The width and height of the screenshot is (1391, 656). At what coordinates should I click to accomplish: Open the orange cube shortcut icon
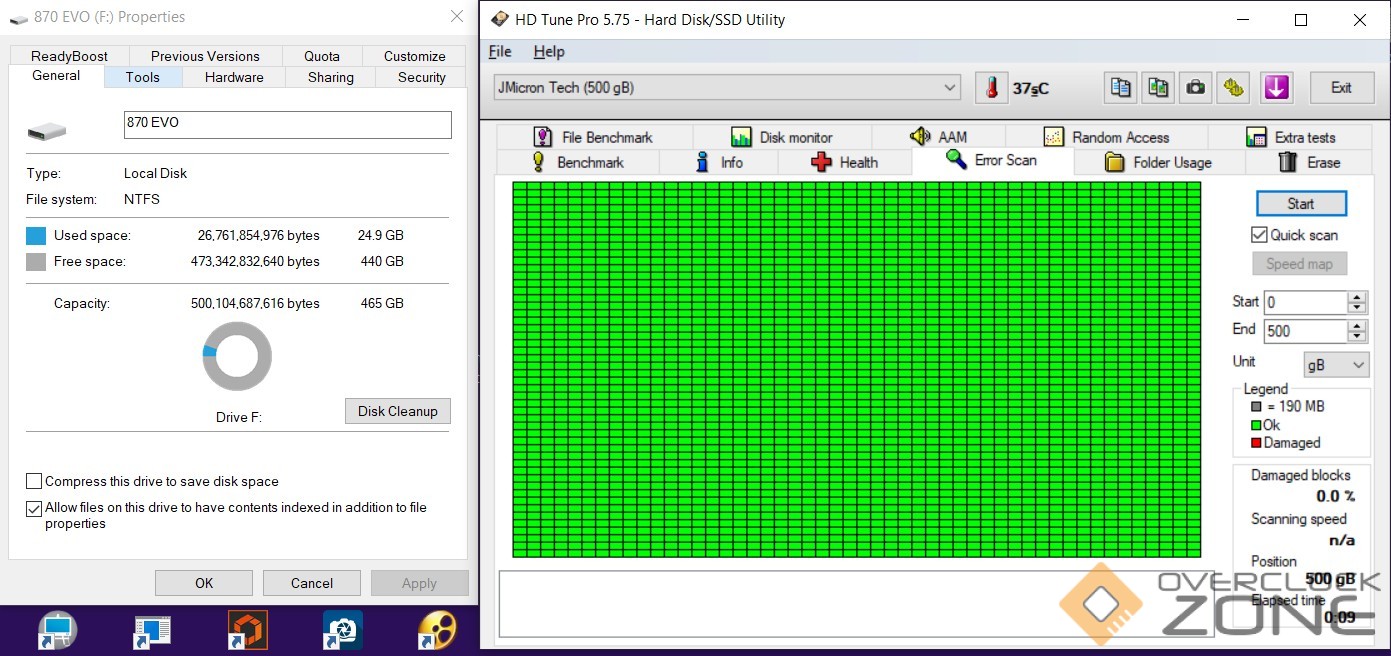tap(248, 631)
